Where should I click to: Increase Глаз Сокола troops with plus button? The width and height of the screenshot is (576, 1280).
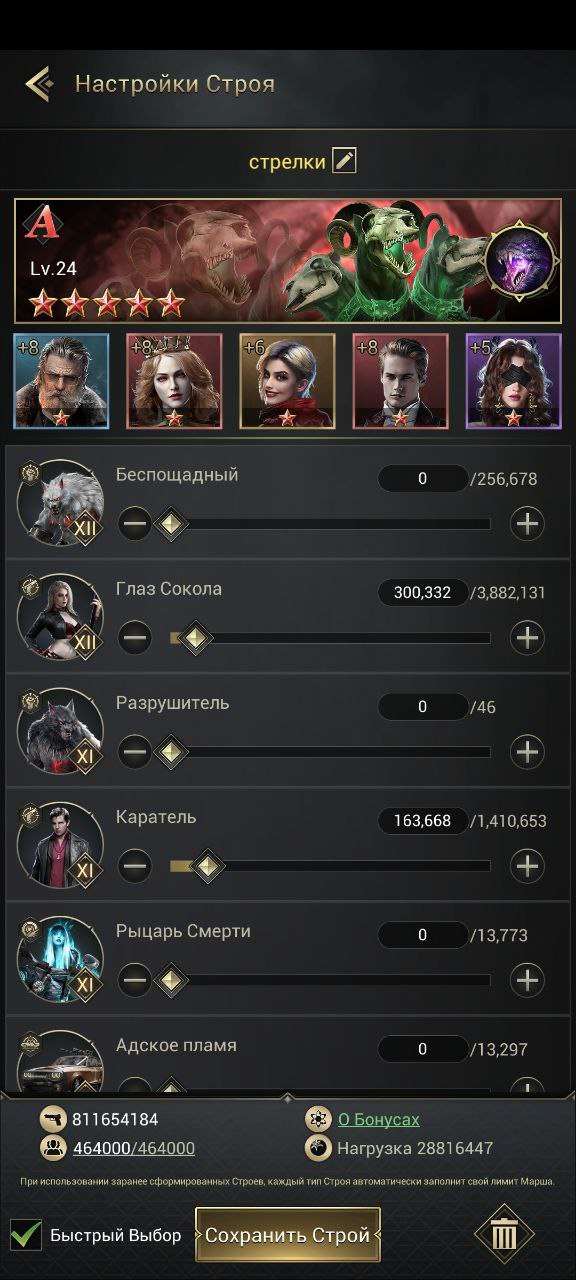click(x=527, y=637)
